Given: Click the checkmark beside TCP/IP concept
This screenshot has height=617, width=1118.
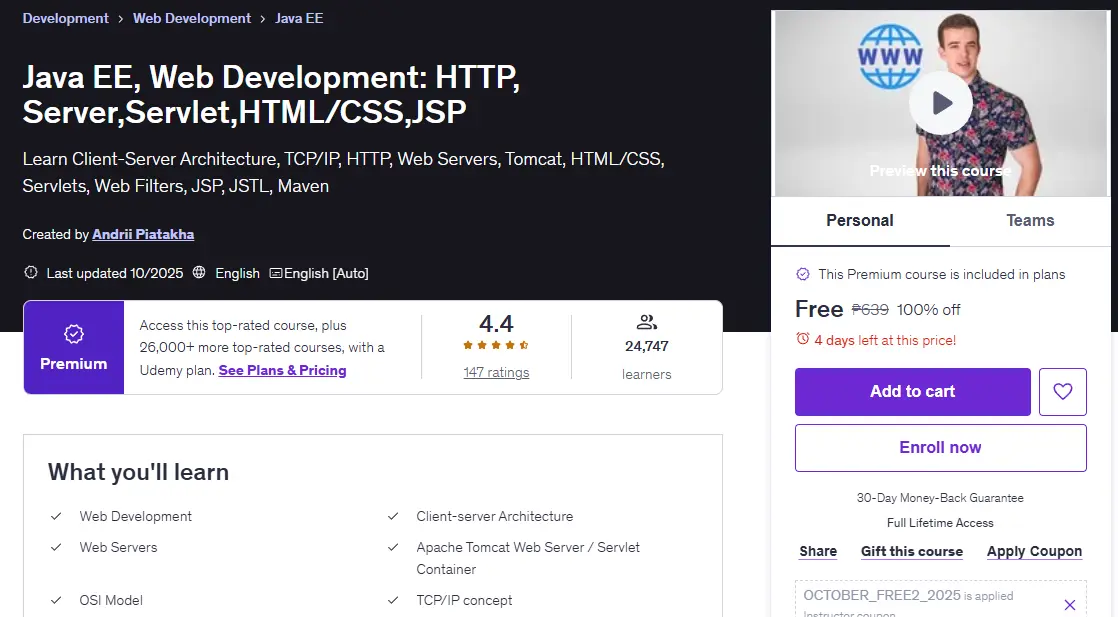Looking at the screenshot, I should (x=393, y=600).
